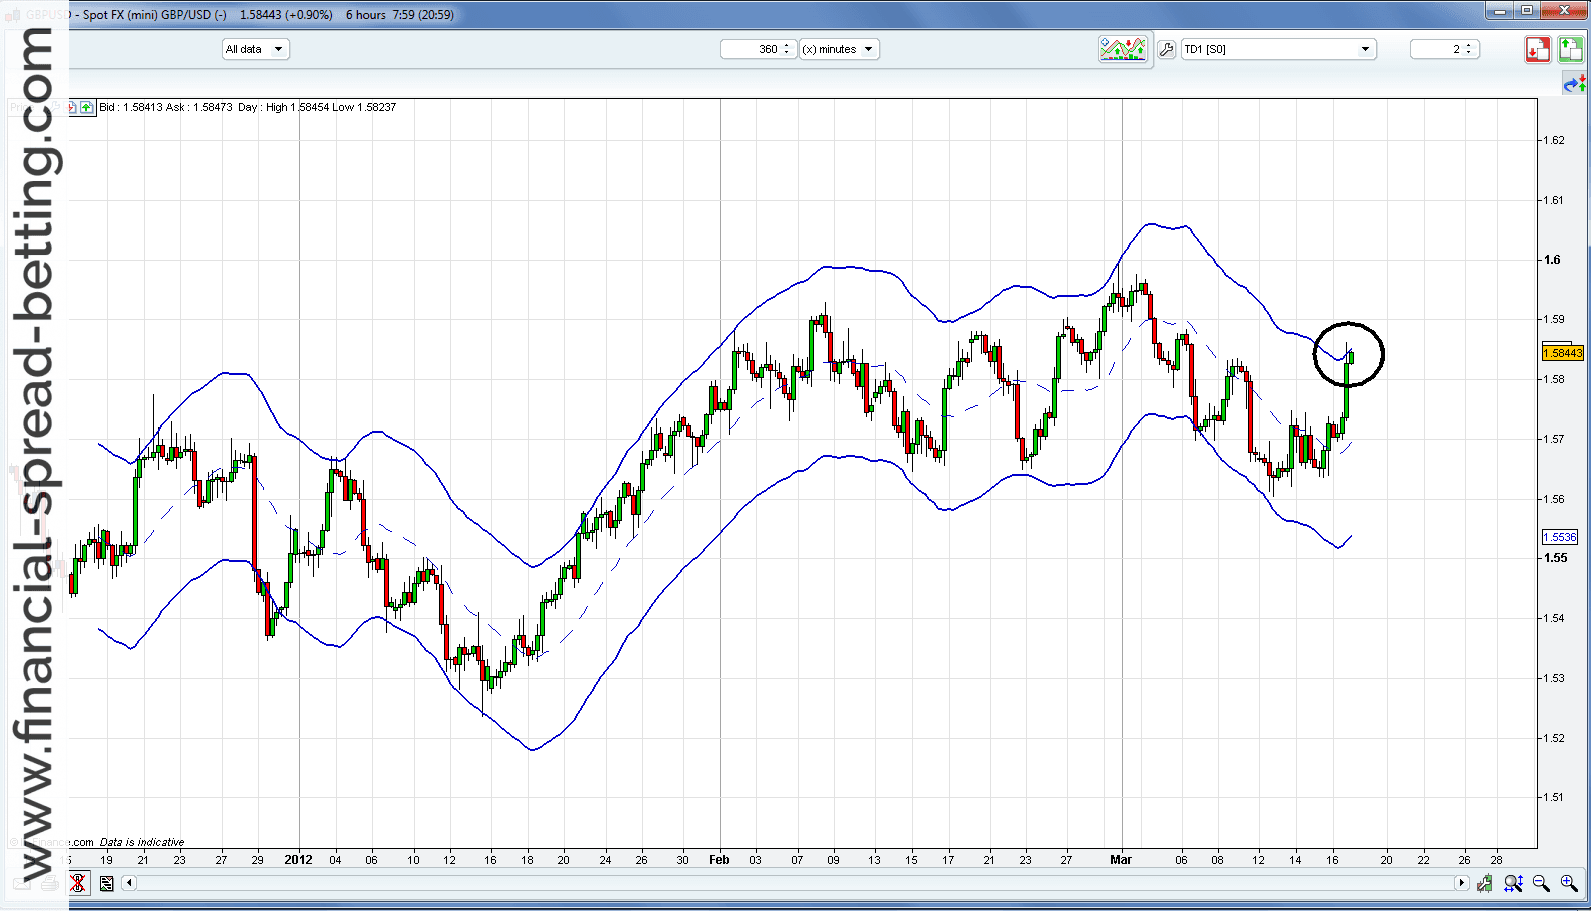
Task: Open the (x) minutes unit dropdown
Action: (x=839, y=49)
